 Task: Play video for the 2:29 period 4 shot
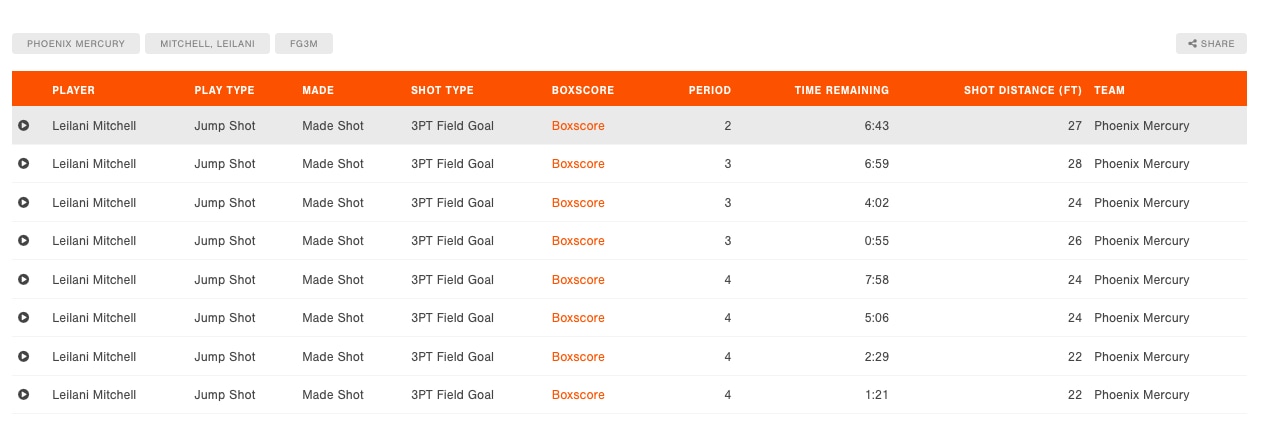[24, 357]
